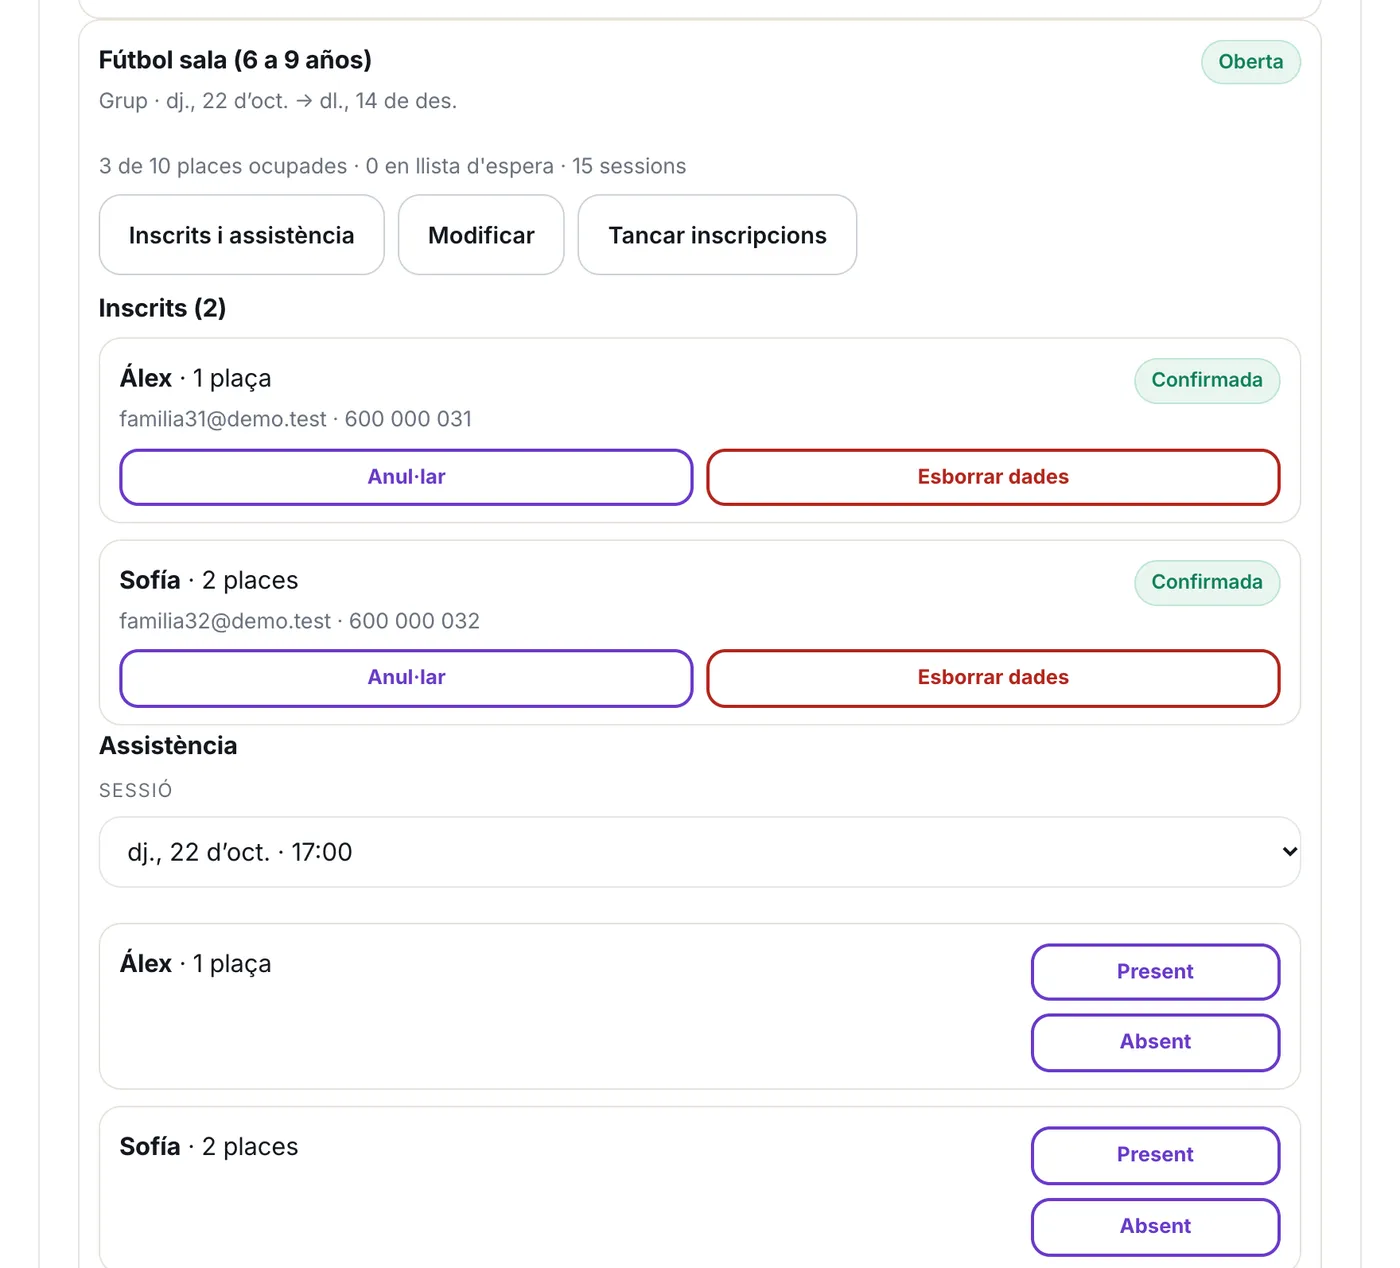The height and width of the screenshot is (1268, 1400).
Task: Mark Álex as Absent
Action: click(x=1155, y=1042)
